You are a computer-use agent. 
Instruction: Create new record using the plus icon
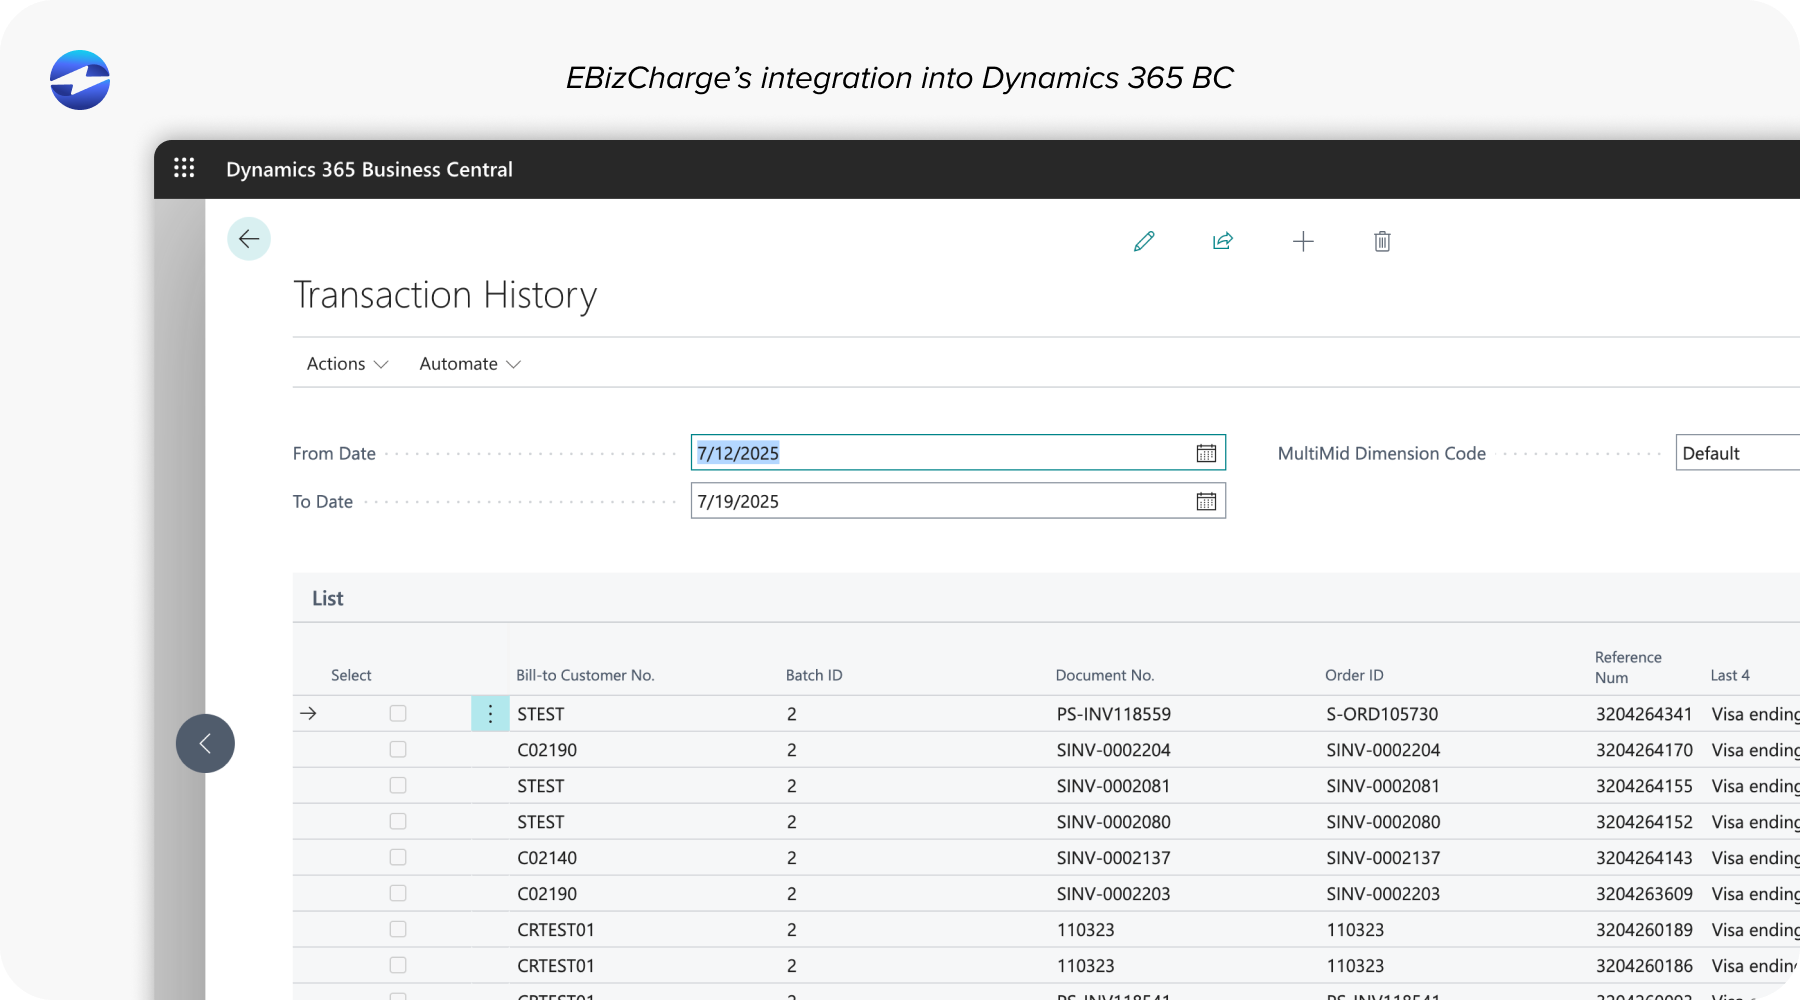(1303, 241)
